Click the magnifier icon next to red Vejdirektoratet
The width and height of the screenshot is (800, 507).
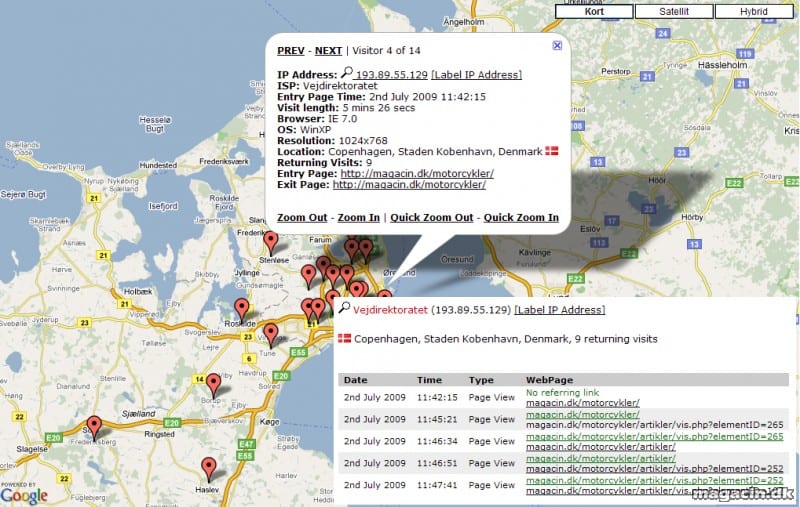coord(345,308)
